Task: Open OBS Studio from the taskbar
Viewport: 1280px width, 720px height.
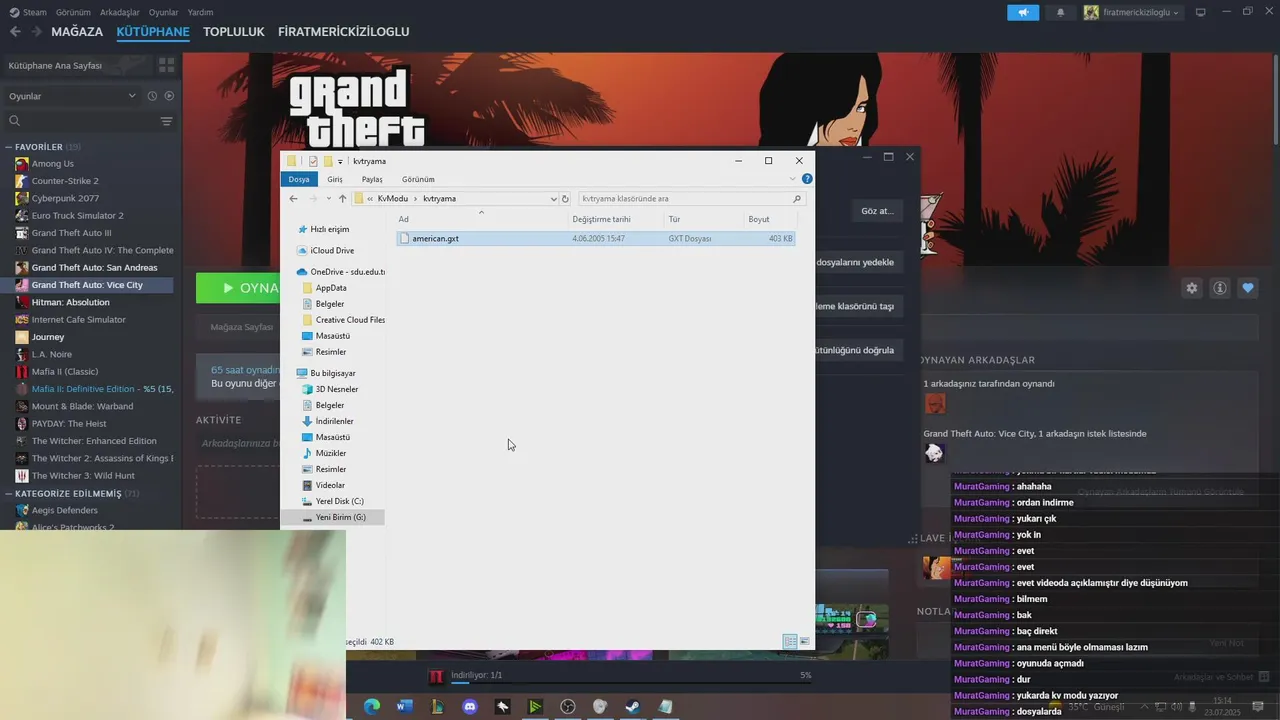Action: 568,706
